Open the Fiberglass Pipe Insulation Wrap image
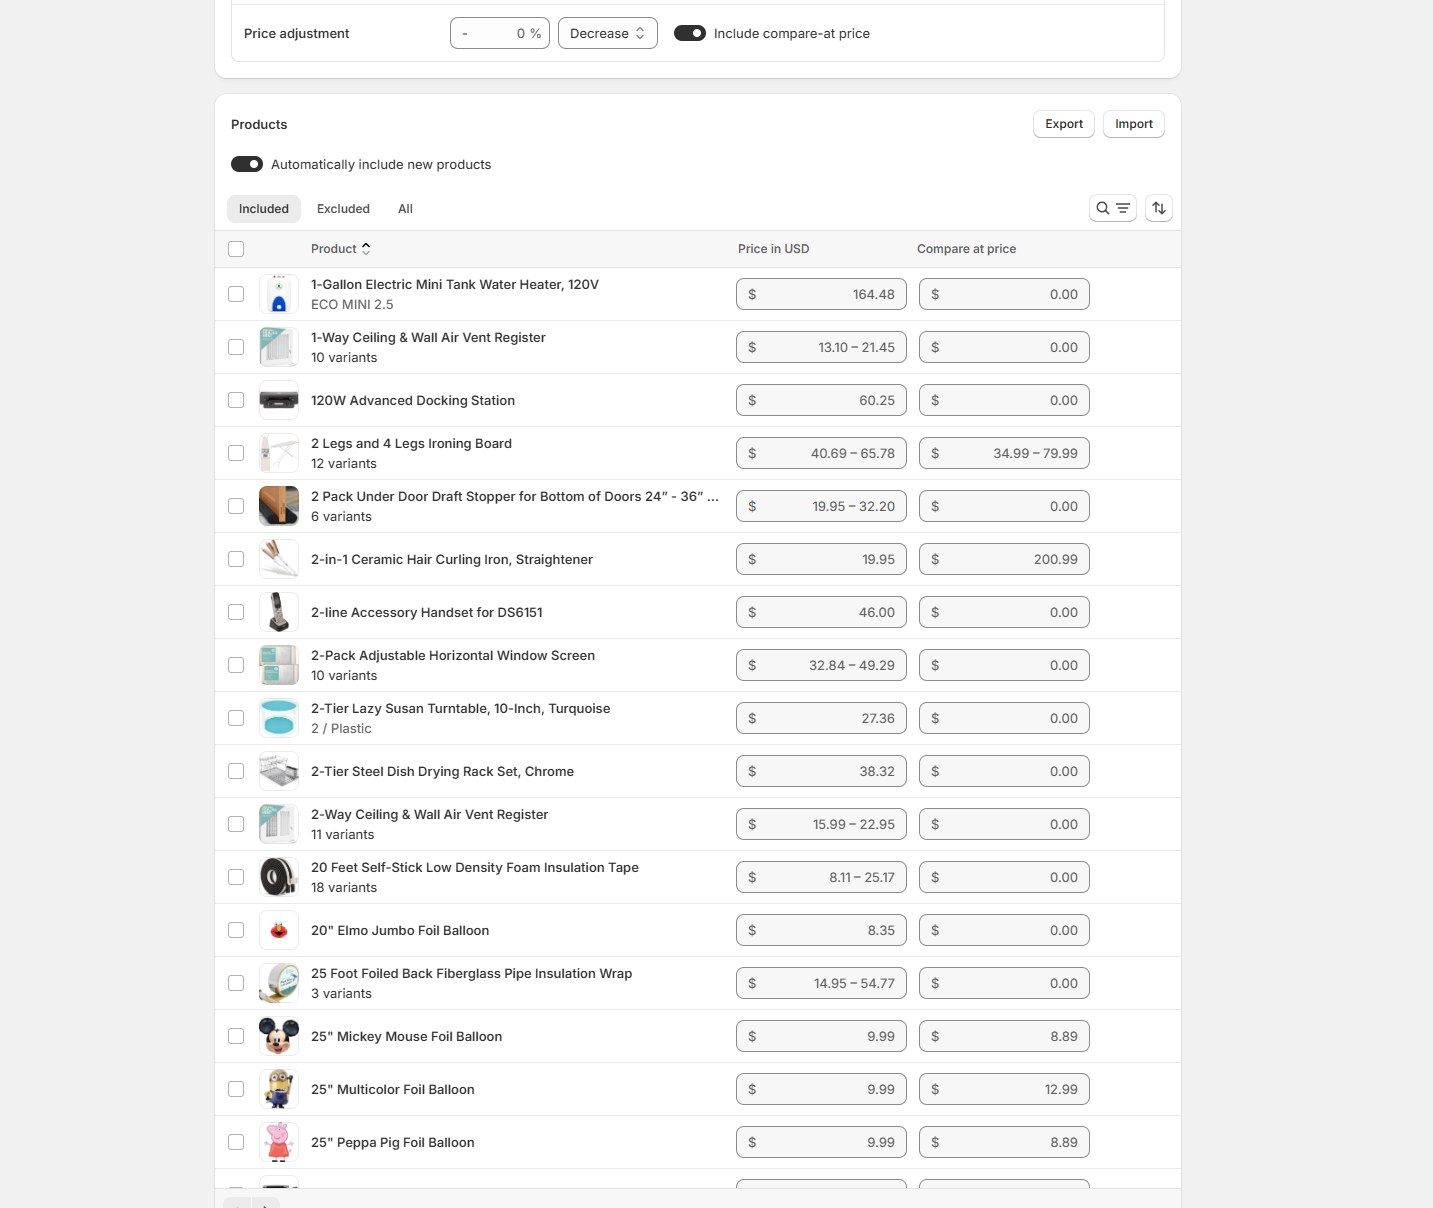The height and width of the screenshot is (1208, 1433). pyautogui.click(x=279, y=983)
